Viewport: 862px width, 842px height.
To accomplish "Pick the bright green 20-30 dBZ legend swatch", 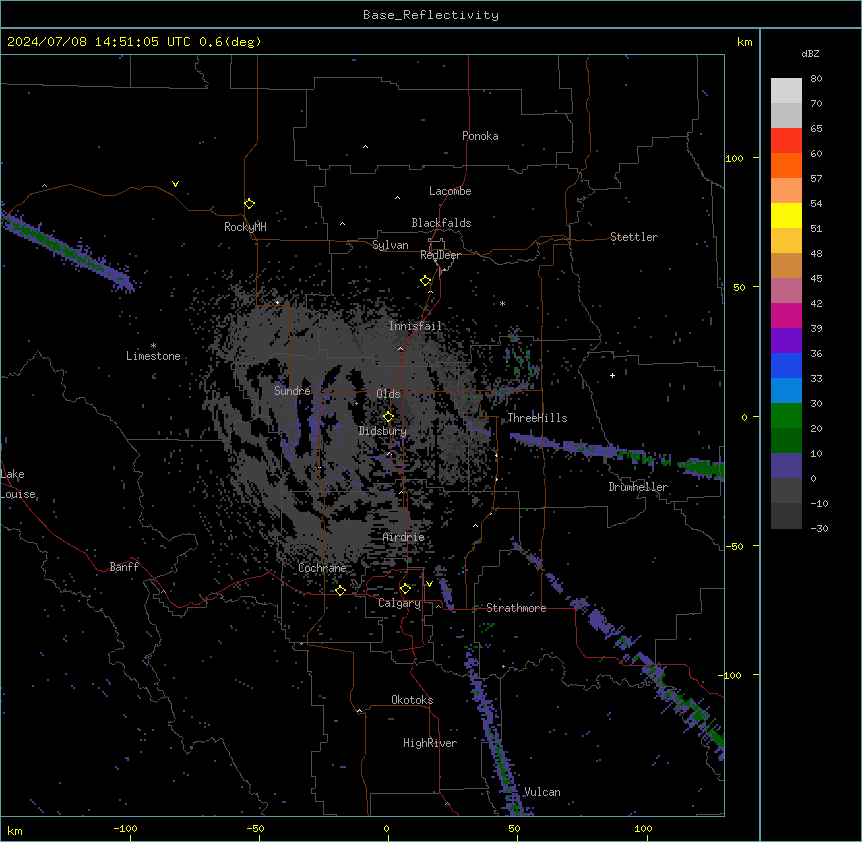I will (x=786, y=416).
